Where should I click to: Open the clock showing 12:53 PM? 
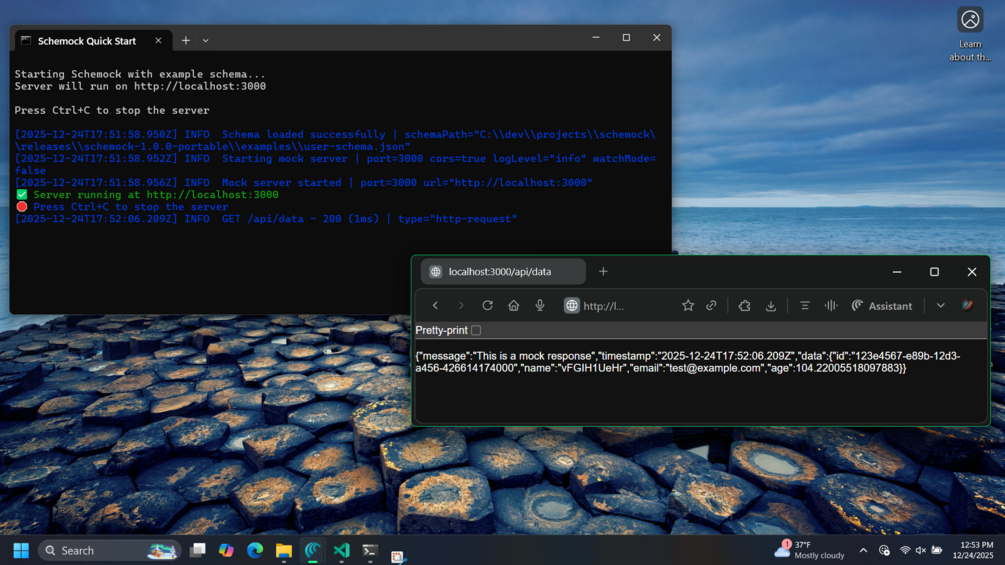[972, 550]
